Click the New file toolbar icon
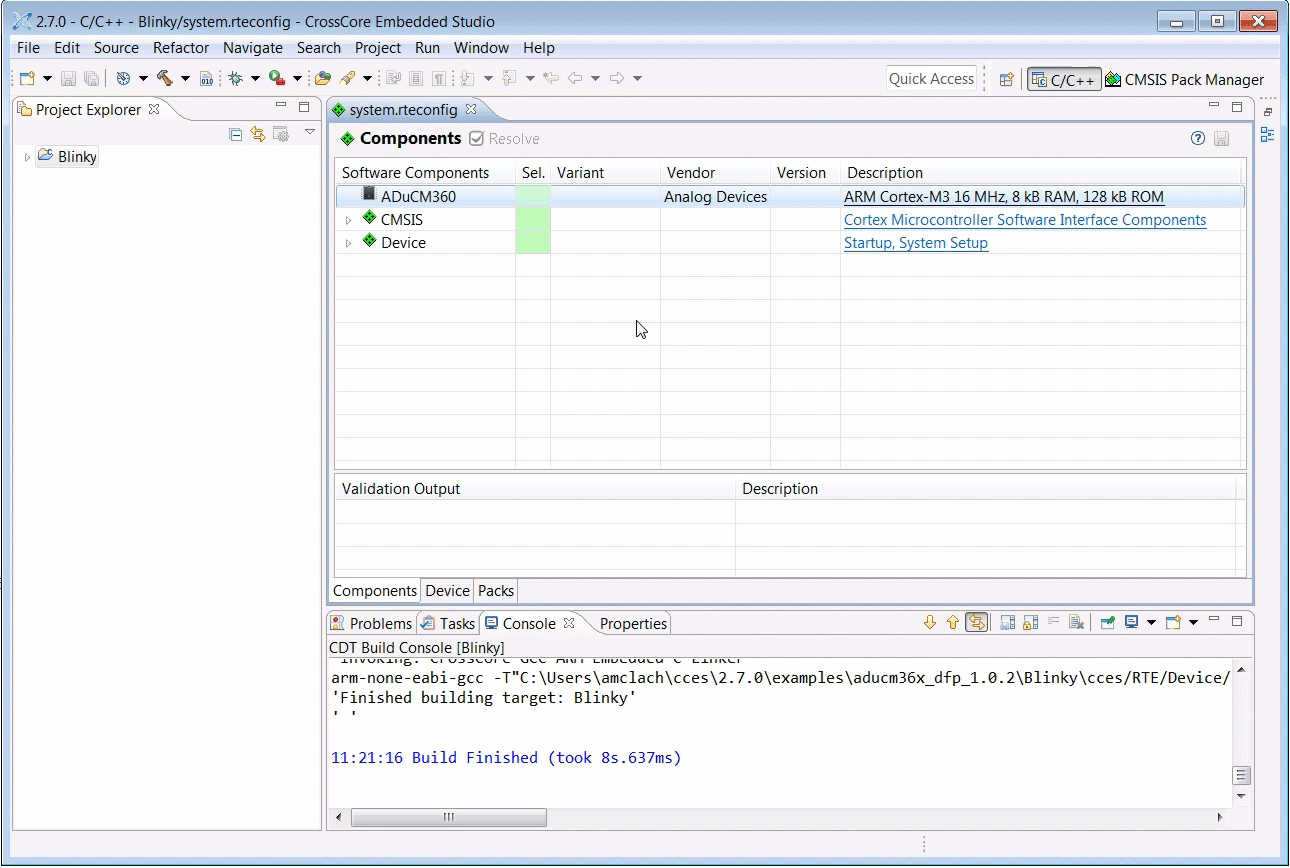Image resolution: width=1290 pixels, height=868 pixels. (28, 78)
